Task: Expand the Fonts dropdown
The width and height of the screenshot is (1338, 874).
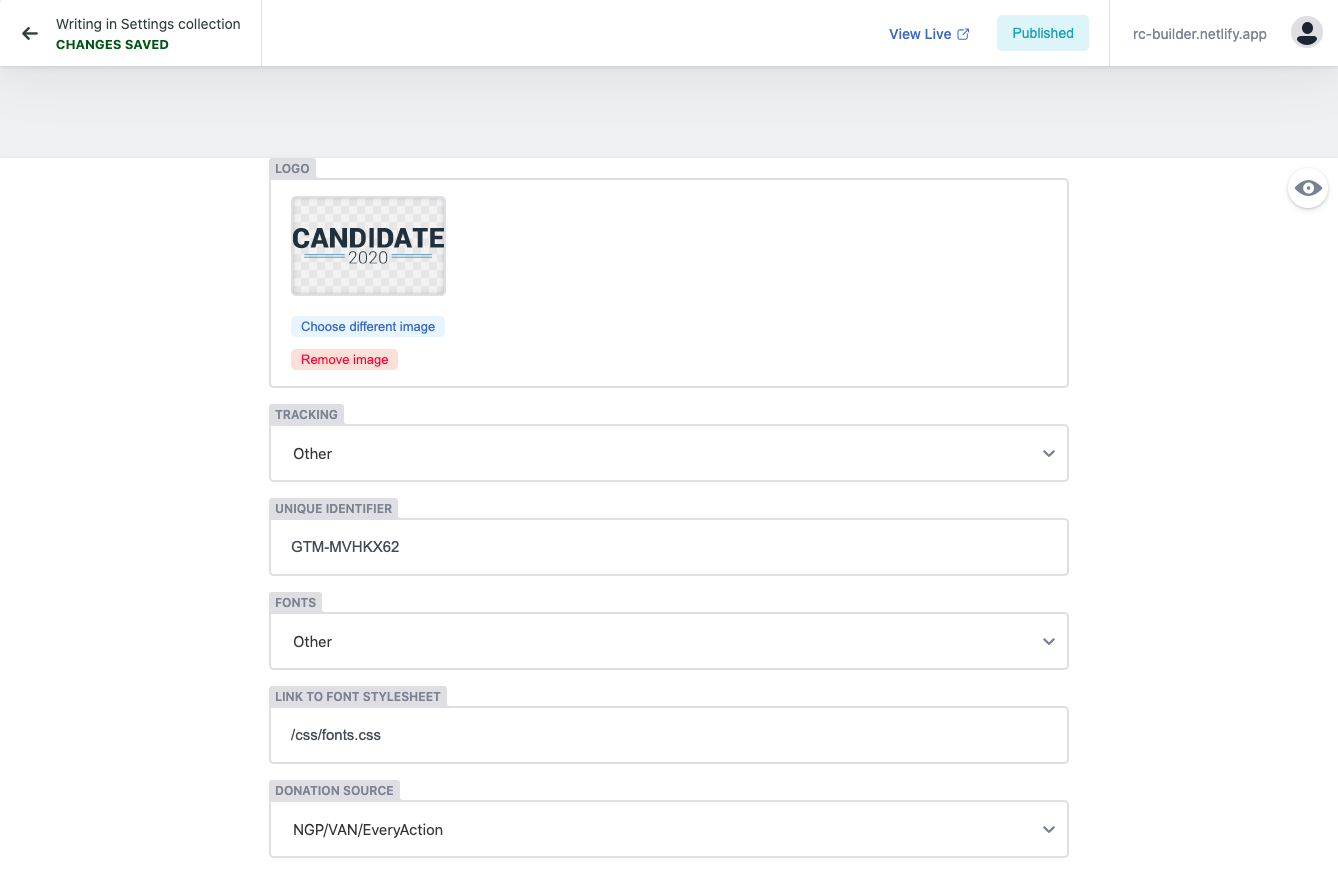Action: [x=669, y=641]
